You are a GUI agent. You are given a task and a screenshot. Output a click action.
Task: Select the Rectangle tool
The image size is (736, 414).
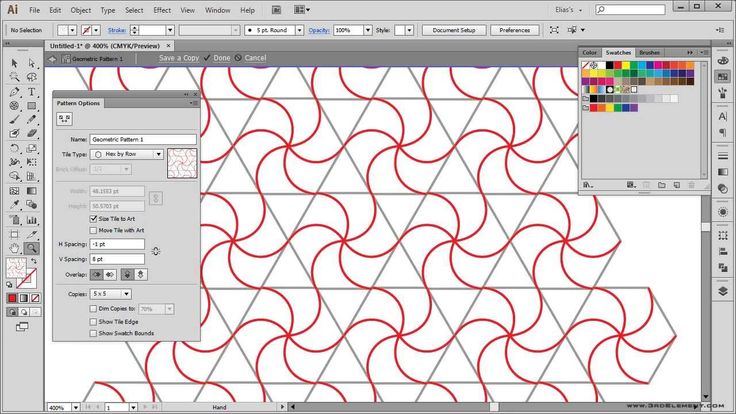pyautogui.click(x=31, y=106)
